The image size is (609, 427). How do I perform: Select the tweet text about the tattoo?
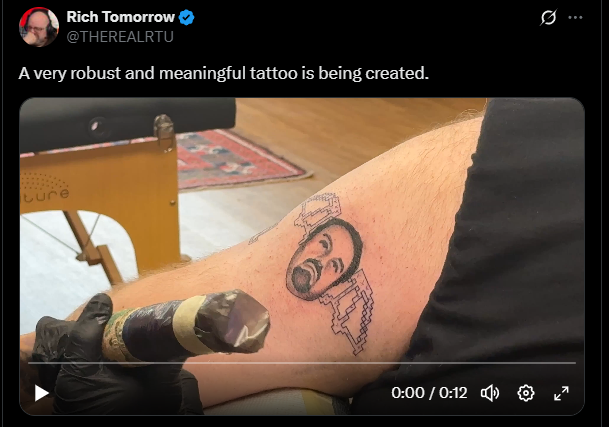point(224,73)
